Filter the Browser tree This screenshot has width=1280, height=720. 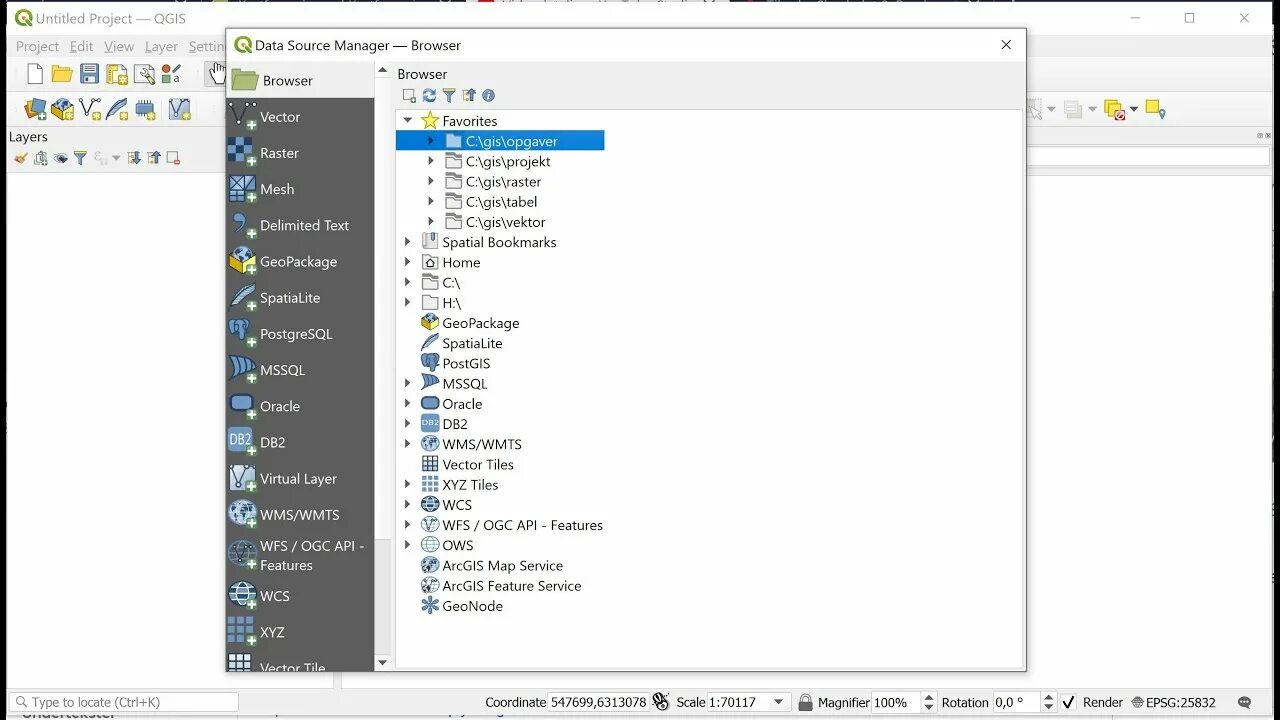[449, 96]
